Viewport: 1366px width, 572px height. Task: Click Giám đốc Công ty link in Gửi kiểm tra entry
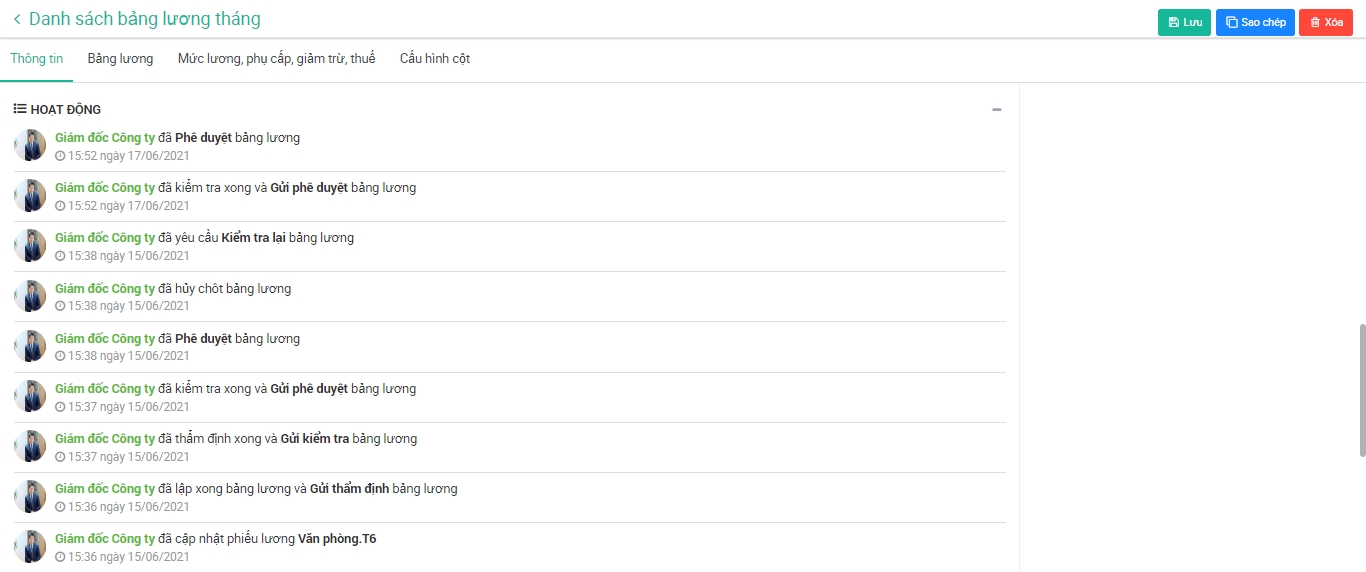click(x=105, y=439)
